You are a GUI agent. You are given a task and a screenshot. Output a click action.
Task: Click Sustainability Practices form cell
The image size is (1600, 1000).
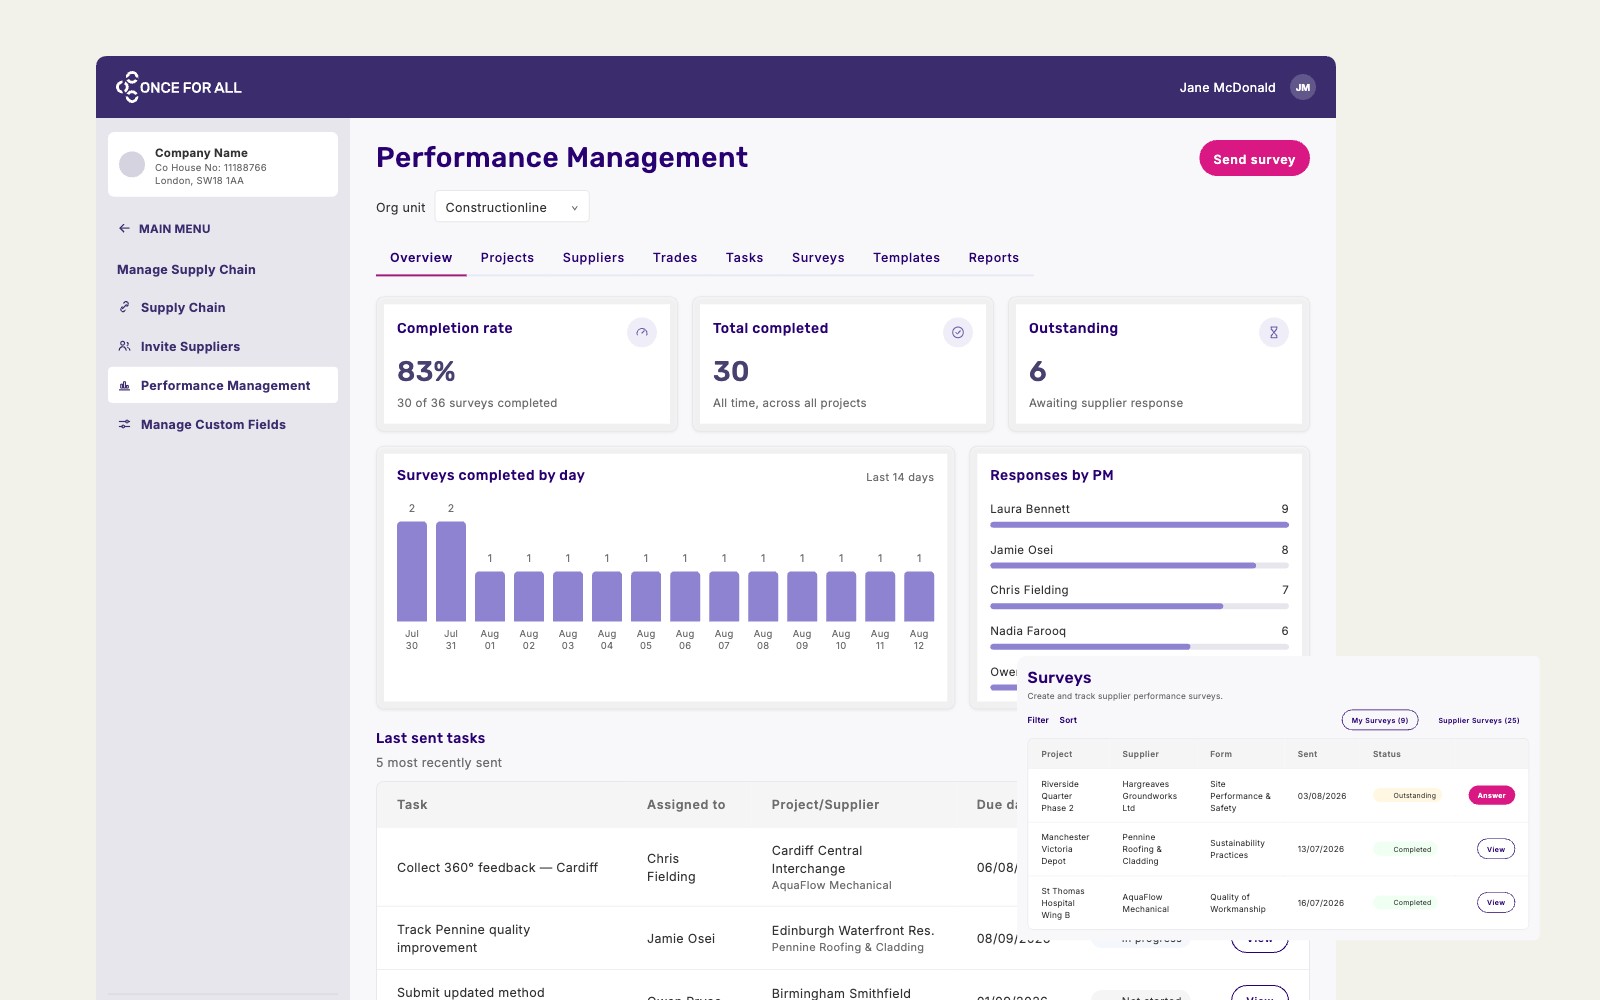[1237, 849]
